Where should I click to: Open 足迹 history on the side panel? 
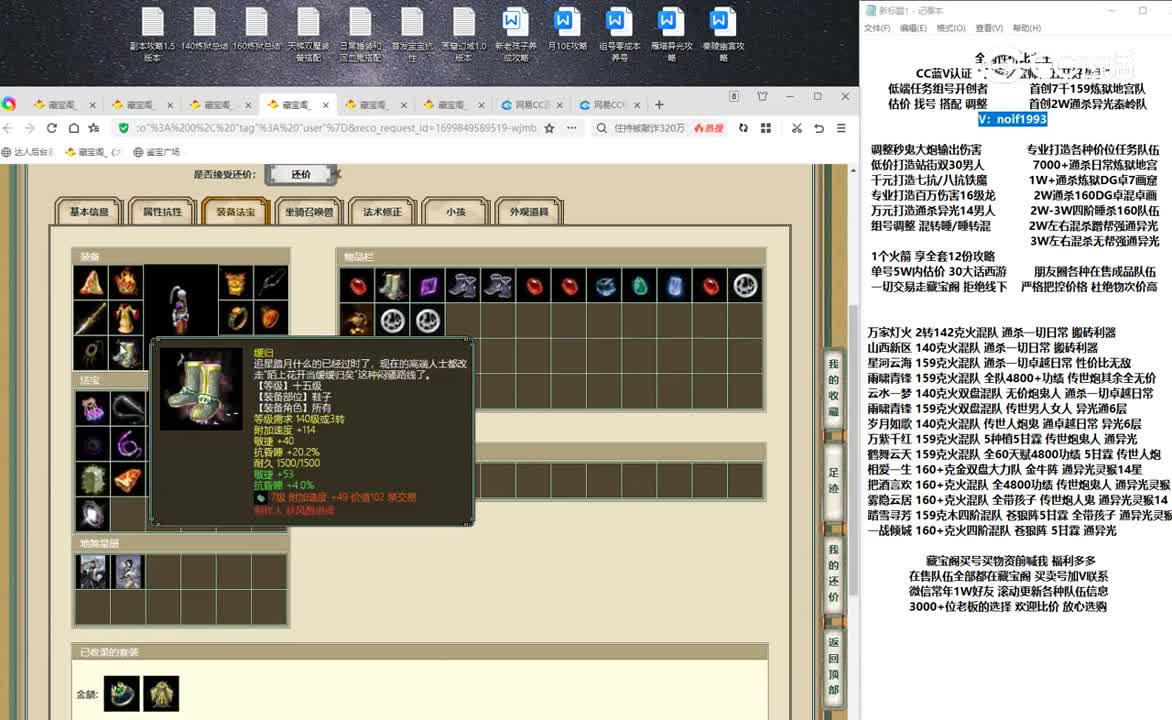(833, 480)
